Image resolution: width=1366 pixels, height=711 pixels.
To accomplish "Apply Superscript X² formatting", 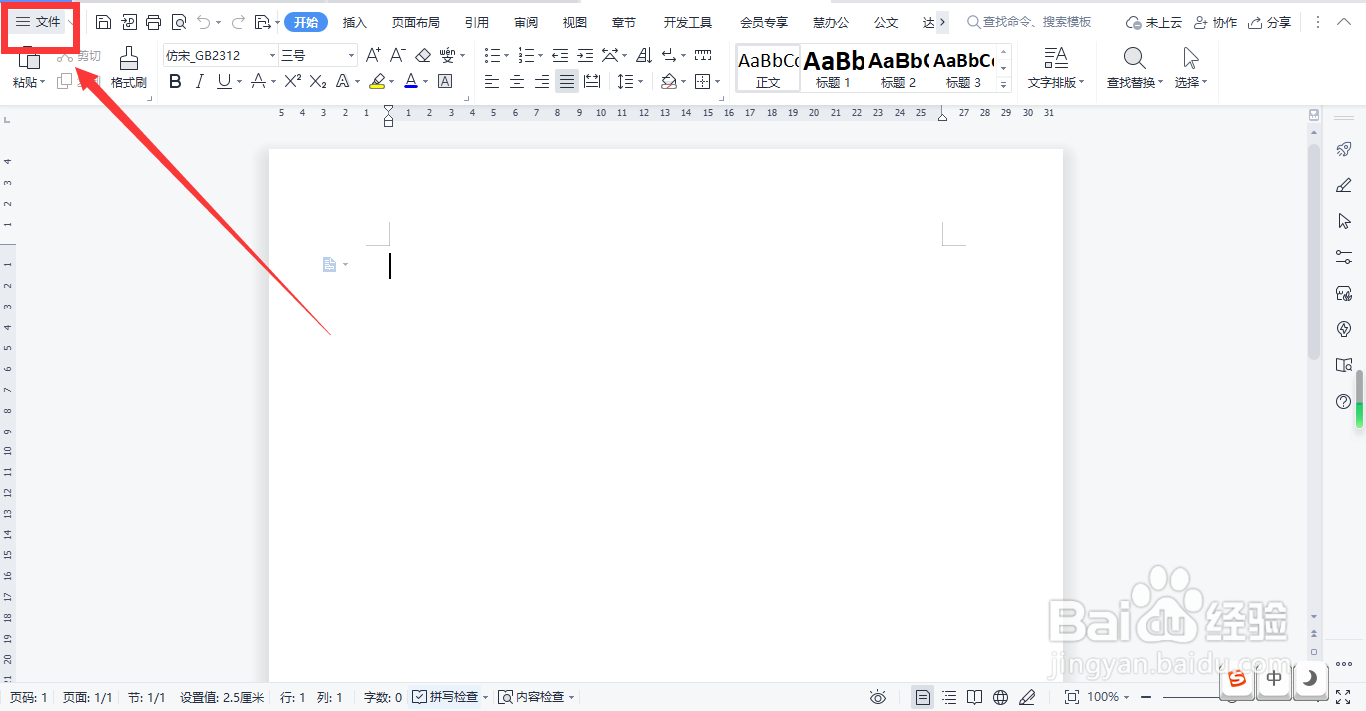I will coord(293,81).
